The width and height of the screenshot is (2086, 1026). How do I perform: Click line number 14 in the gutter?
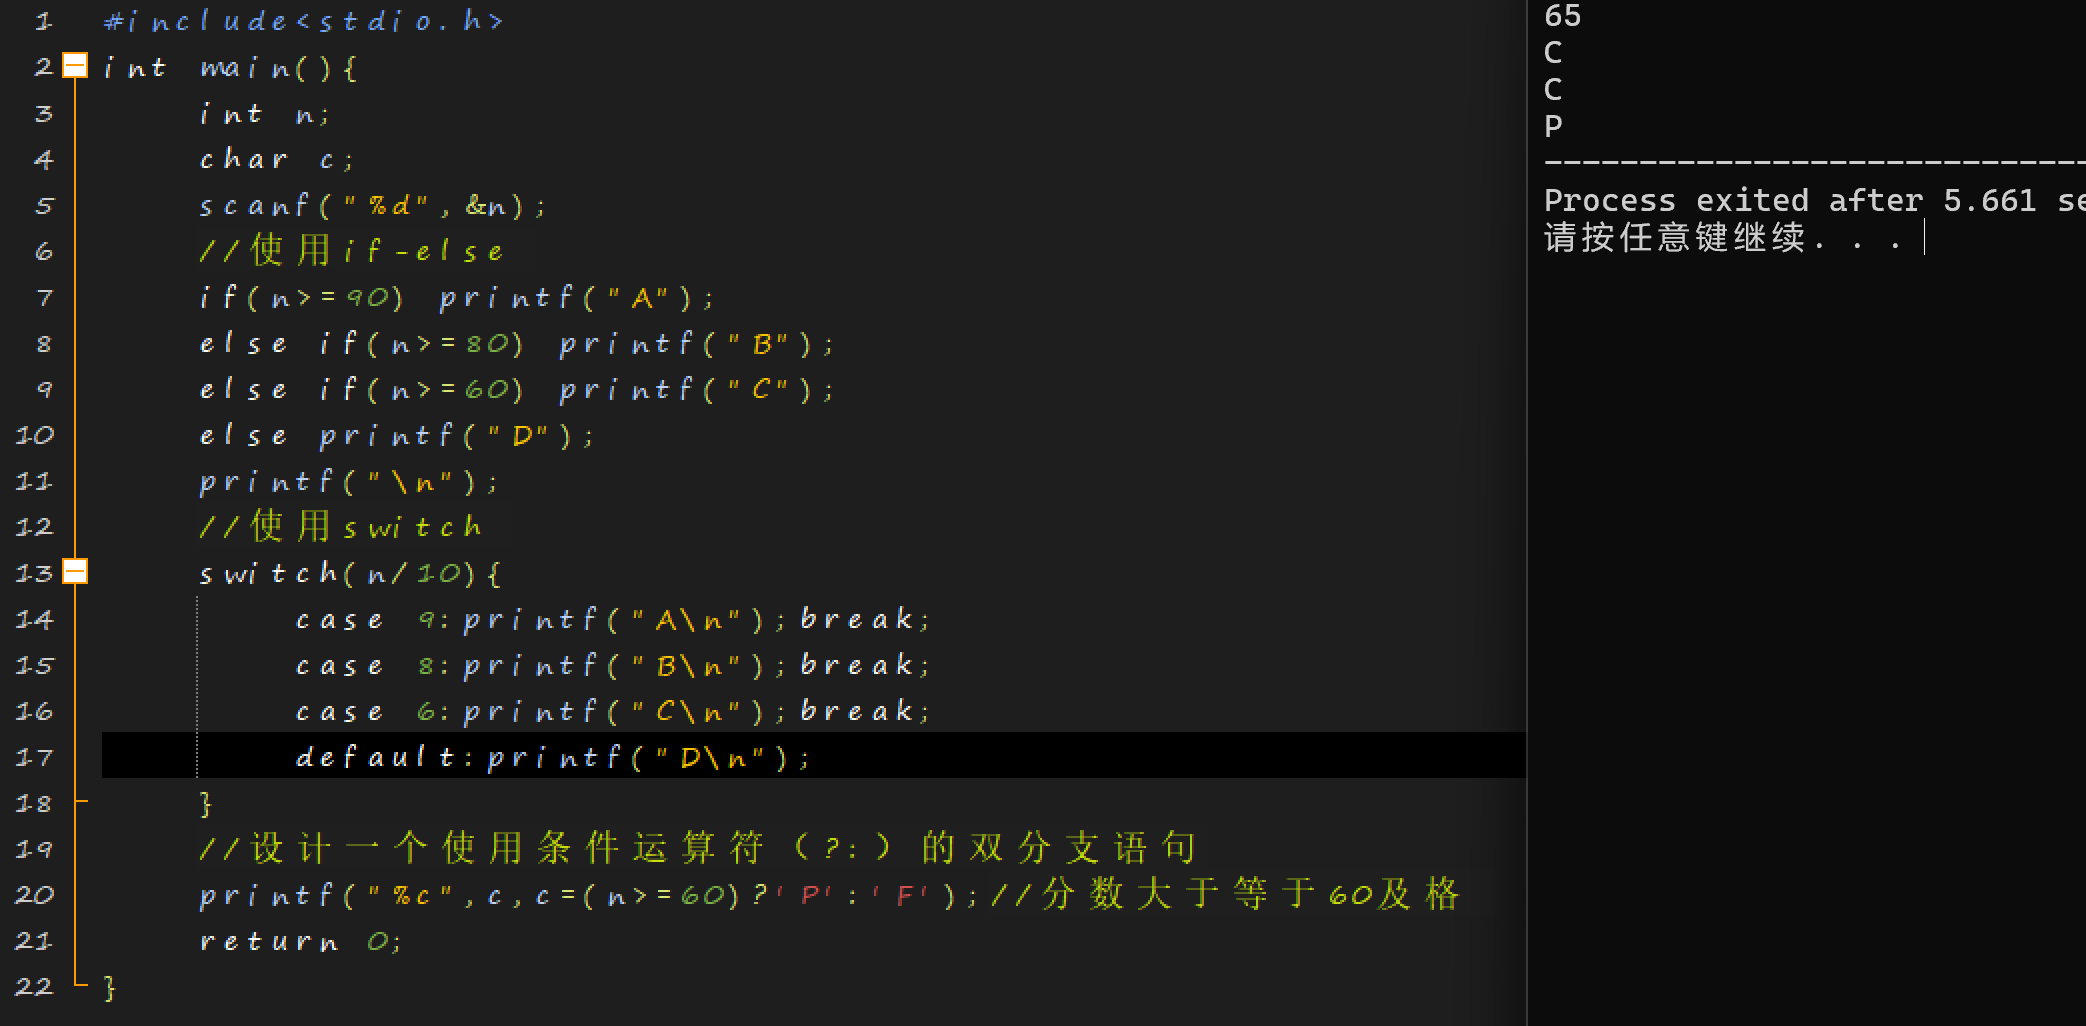pyautogui.click(x=34, y=620)
